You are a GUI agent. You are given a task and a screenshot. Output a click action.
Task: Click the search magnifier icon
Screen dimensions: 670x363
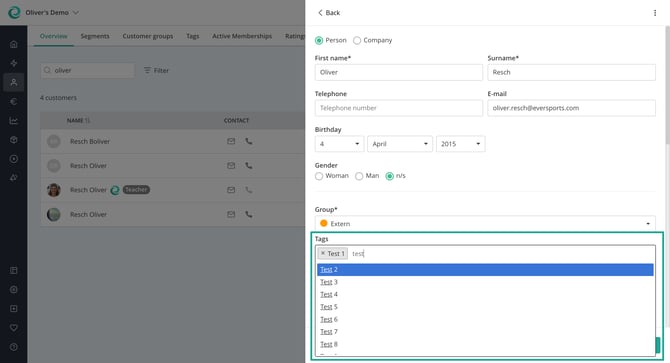coord(47,70)
